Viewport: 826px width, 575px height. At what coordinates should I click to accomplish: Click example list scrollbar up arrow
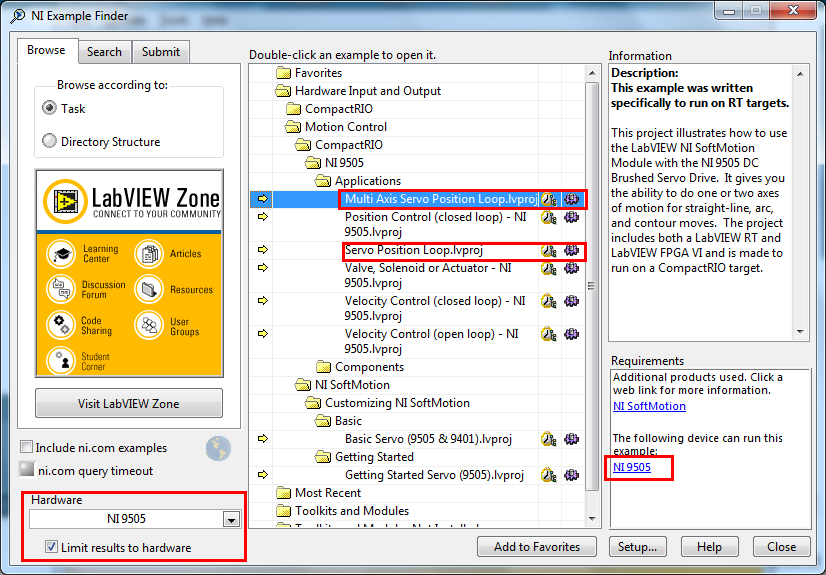pos(592,73)
